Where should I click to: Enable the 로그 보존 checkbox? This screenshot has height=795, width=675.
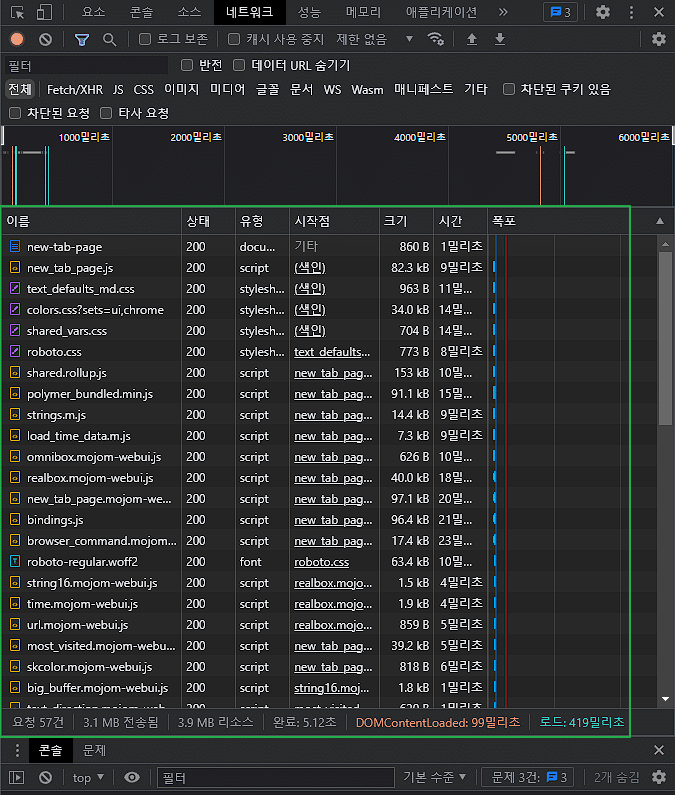145,39
